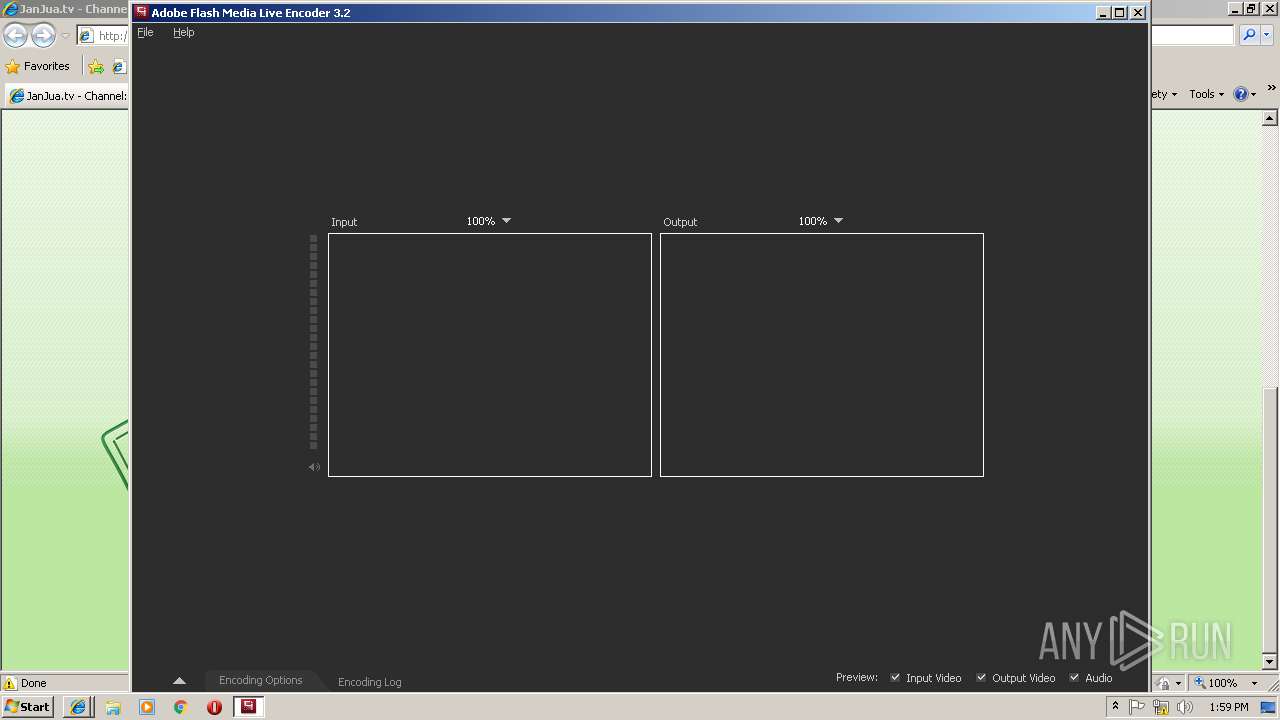Click the volume speaker tray icon

click(x=1185, y=707)
